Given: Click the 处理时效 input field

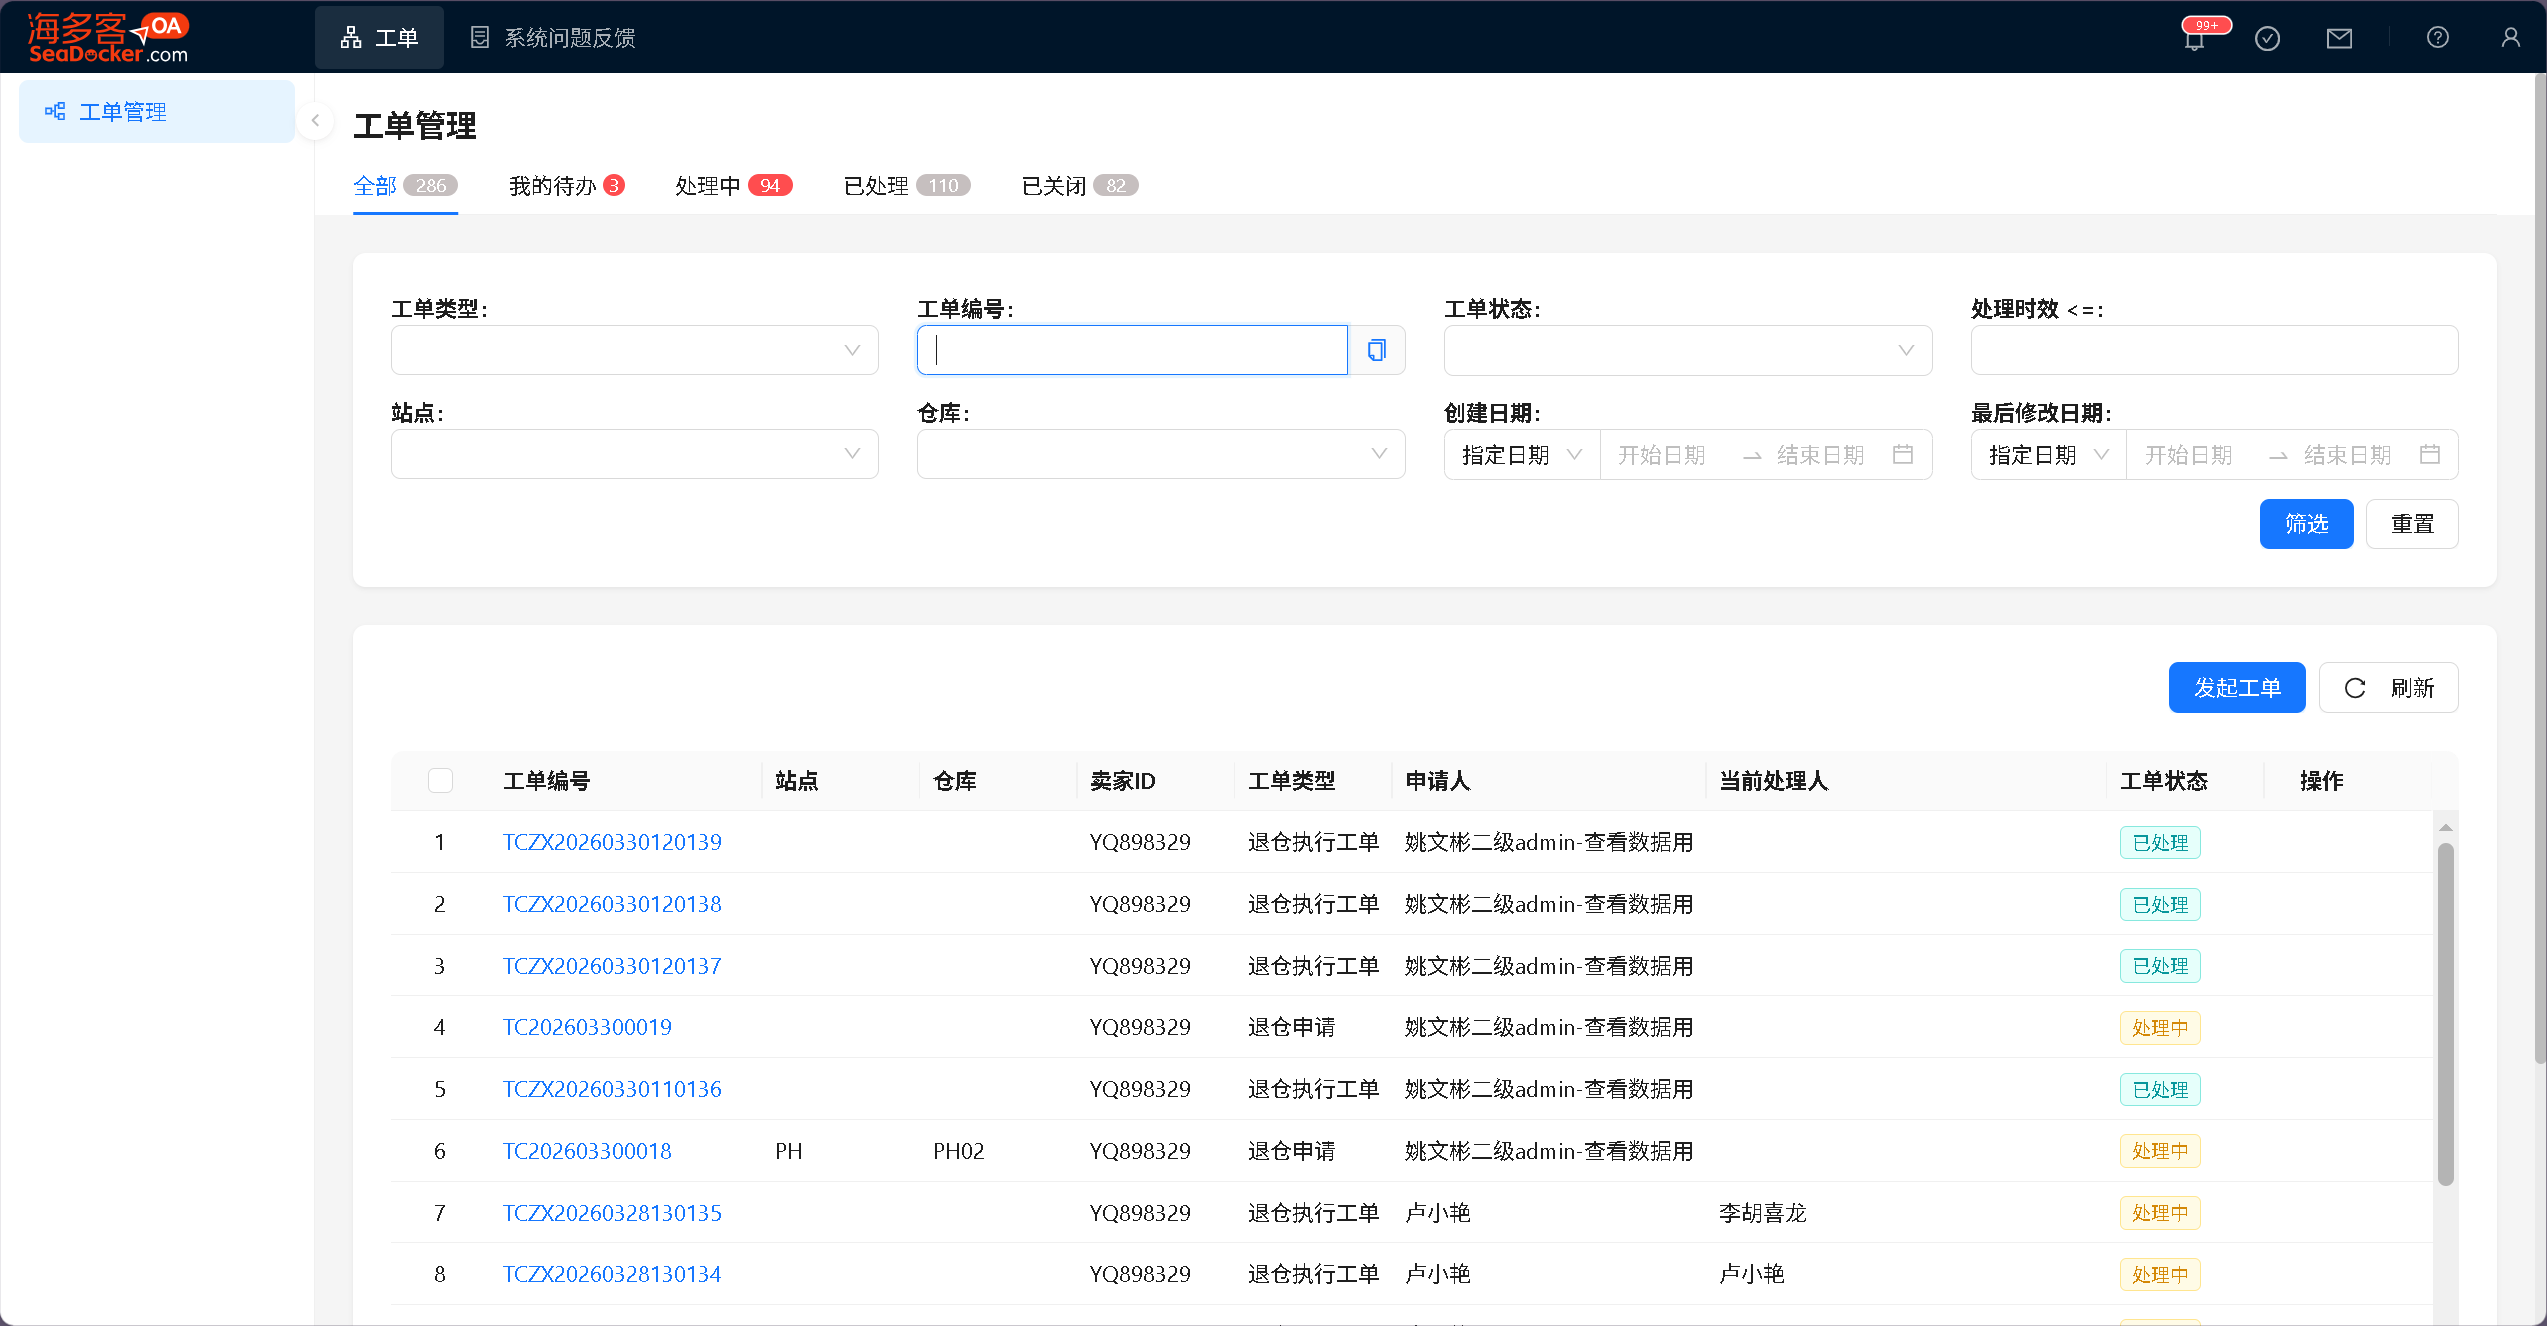Looking at the screenshot, I should 2214,350.
